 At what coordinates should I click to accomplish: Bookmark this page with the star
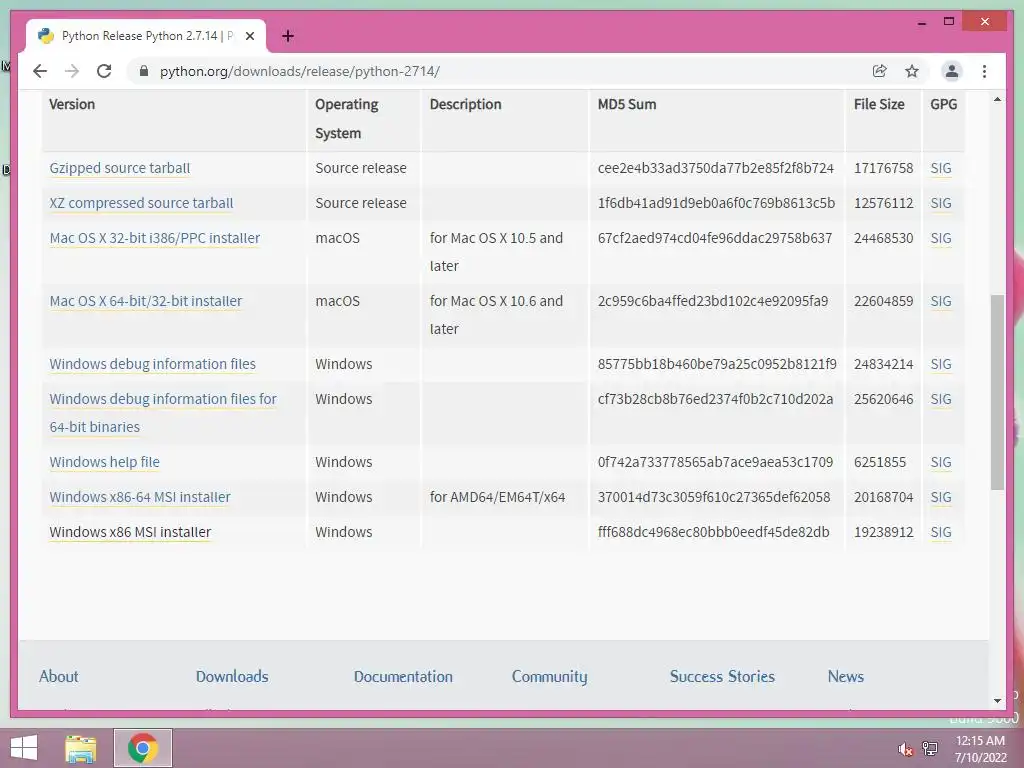pos(912,71)
